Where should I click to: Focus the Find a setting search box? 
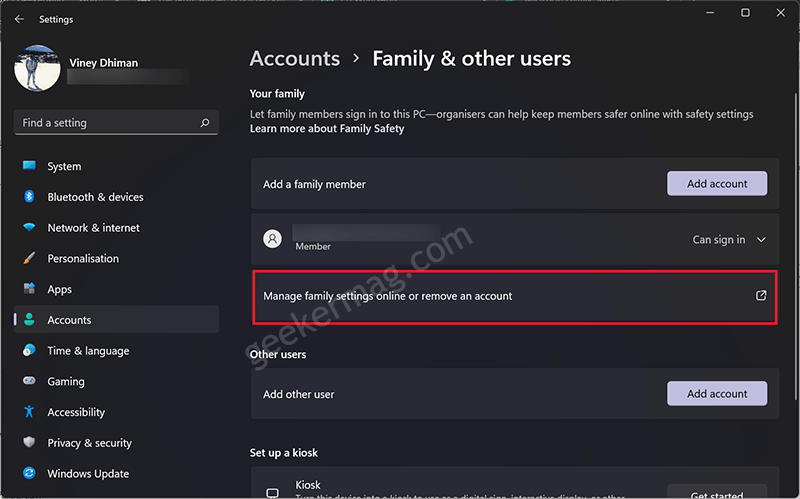[x=116, y=122]
